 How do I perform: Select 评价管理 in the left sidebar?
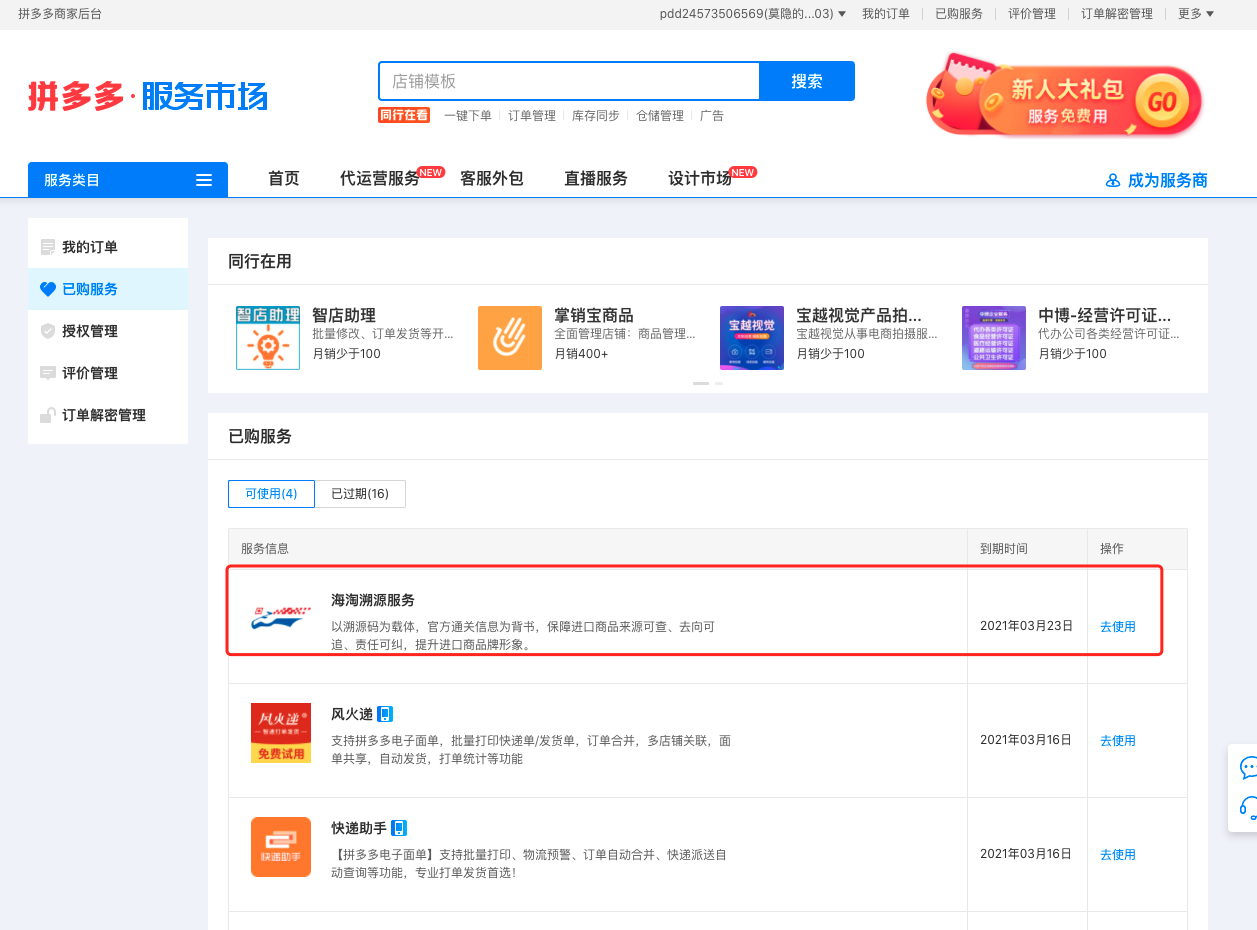click(x=108, y=373)
